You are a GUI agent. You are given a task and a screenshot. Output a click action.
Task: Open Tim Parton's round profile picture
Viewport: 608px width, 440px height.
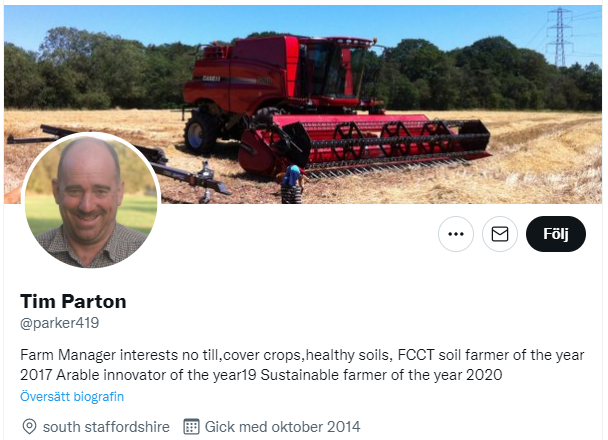tap(91, 200)
